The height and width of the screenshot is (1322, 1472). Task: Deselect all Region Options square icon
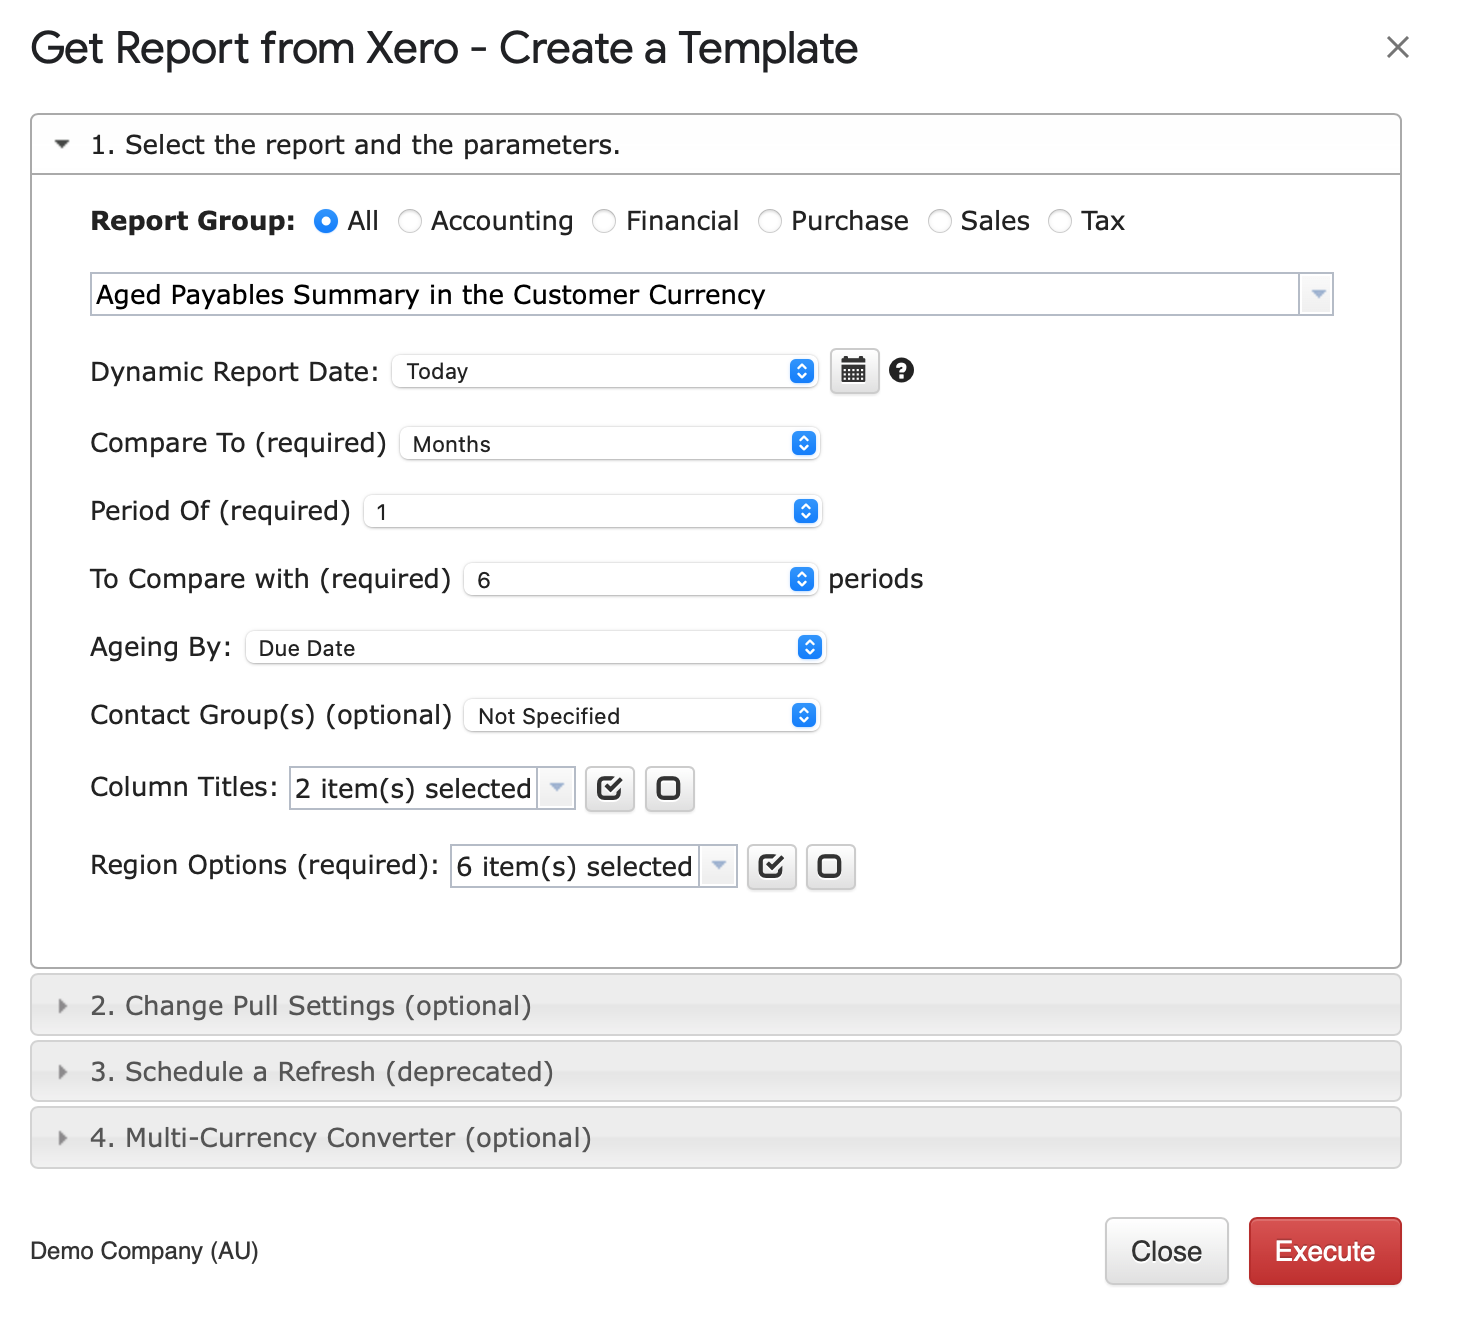coord(830,867)
